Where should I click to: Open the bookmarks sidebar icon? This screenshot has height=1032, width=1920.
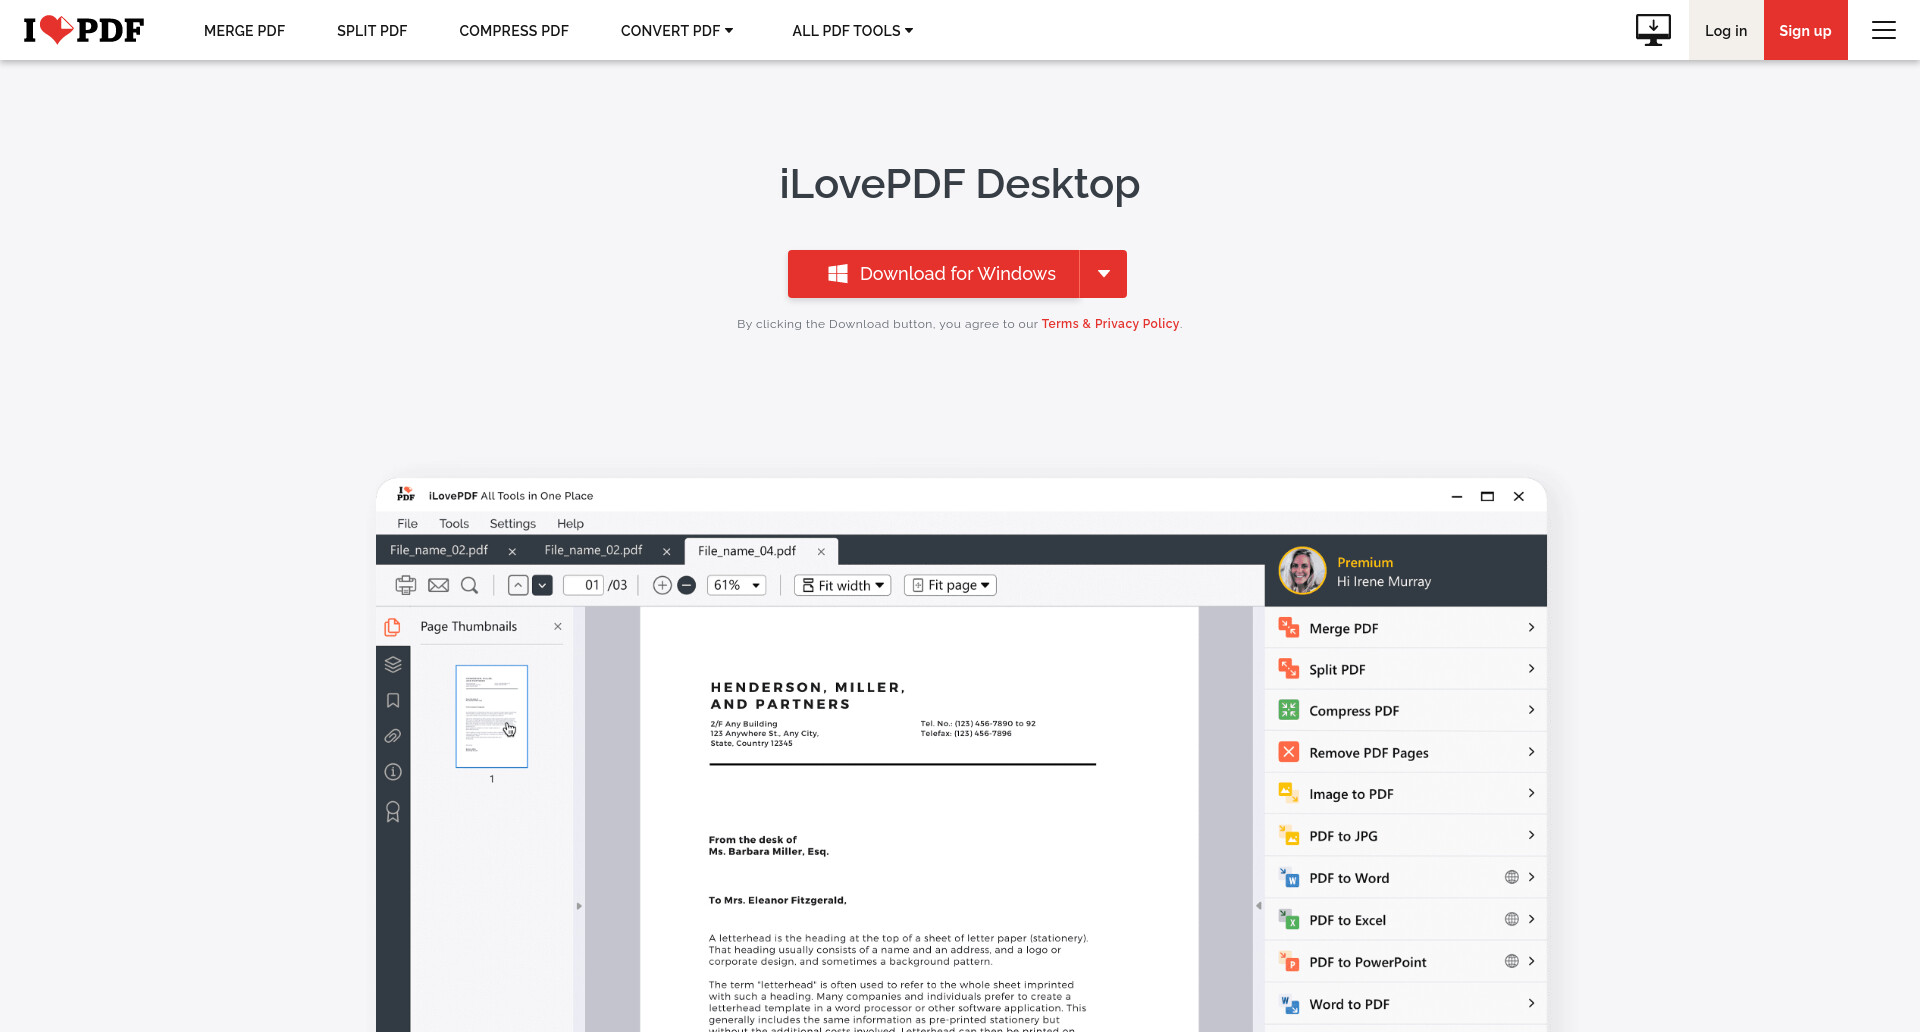(393, 700)
